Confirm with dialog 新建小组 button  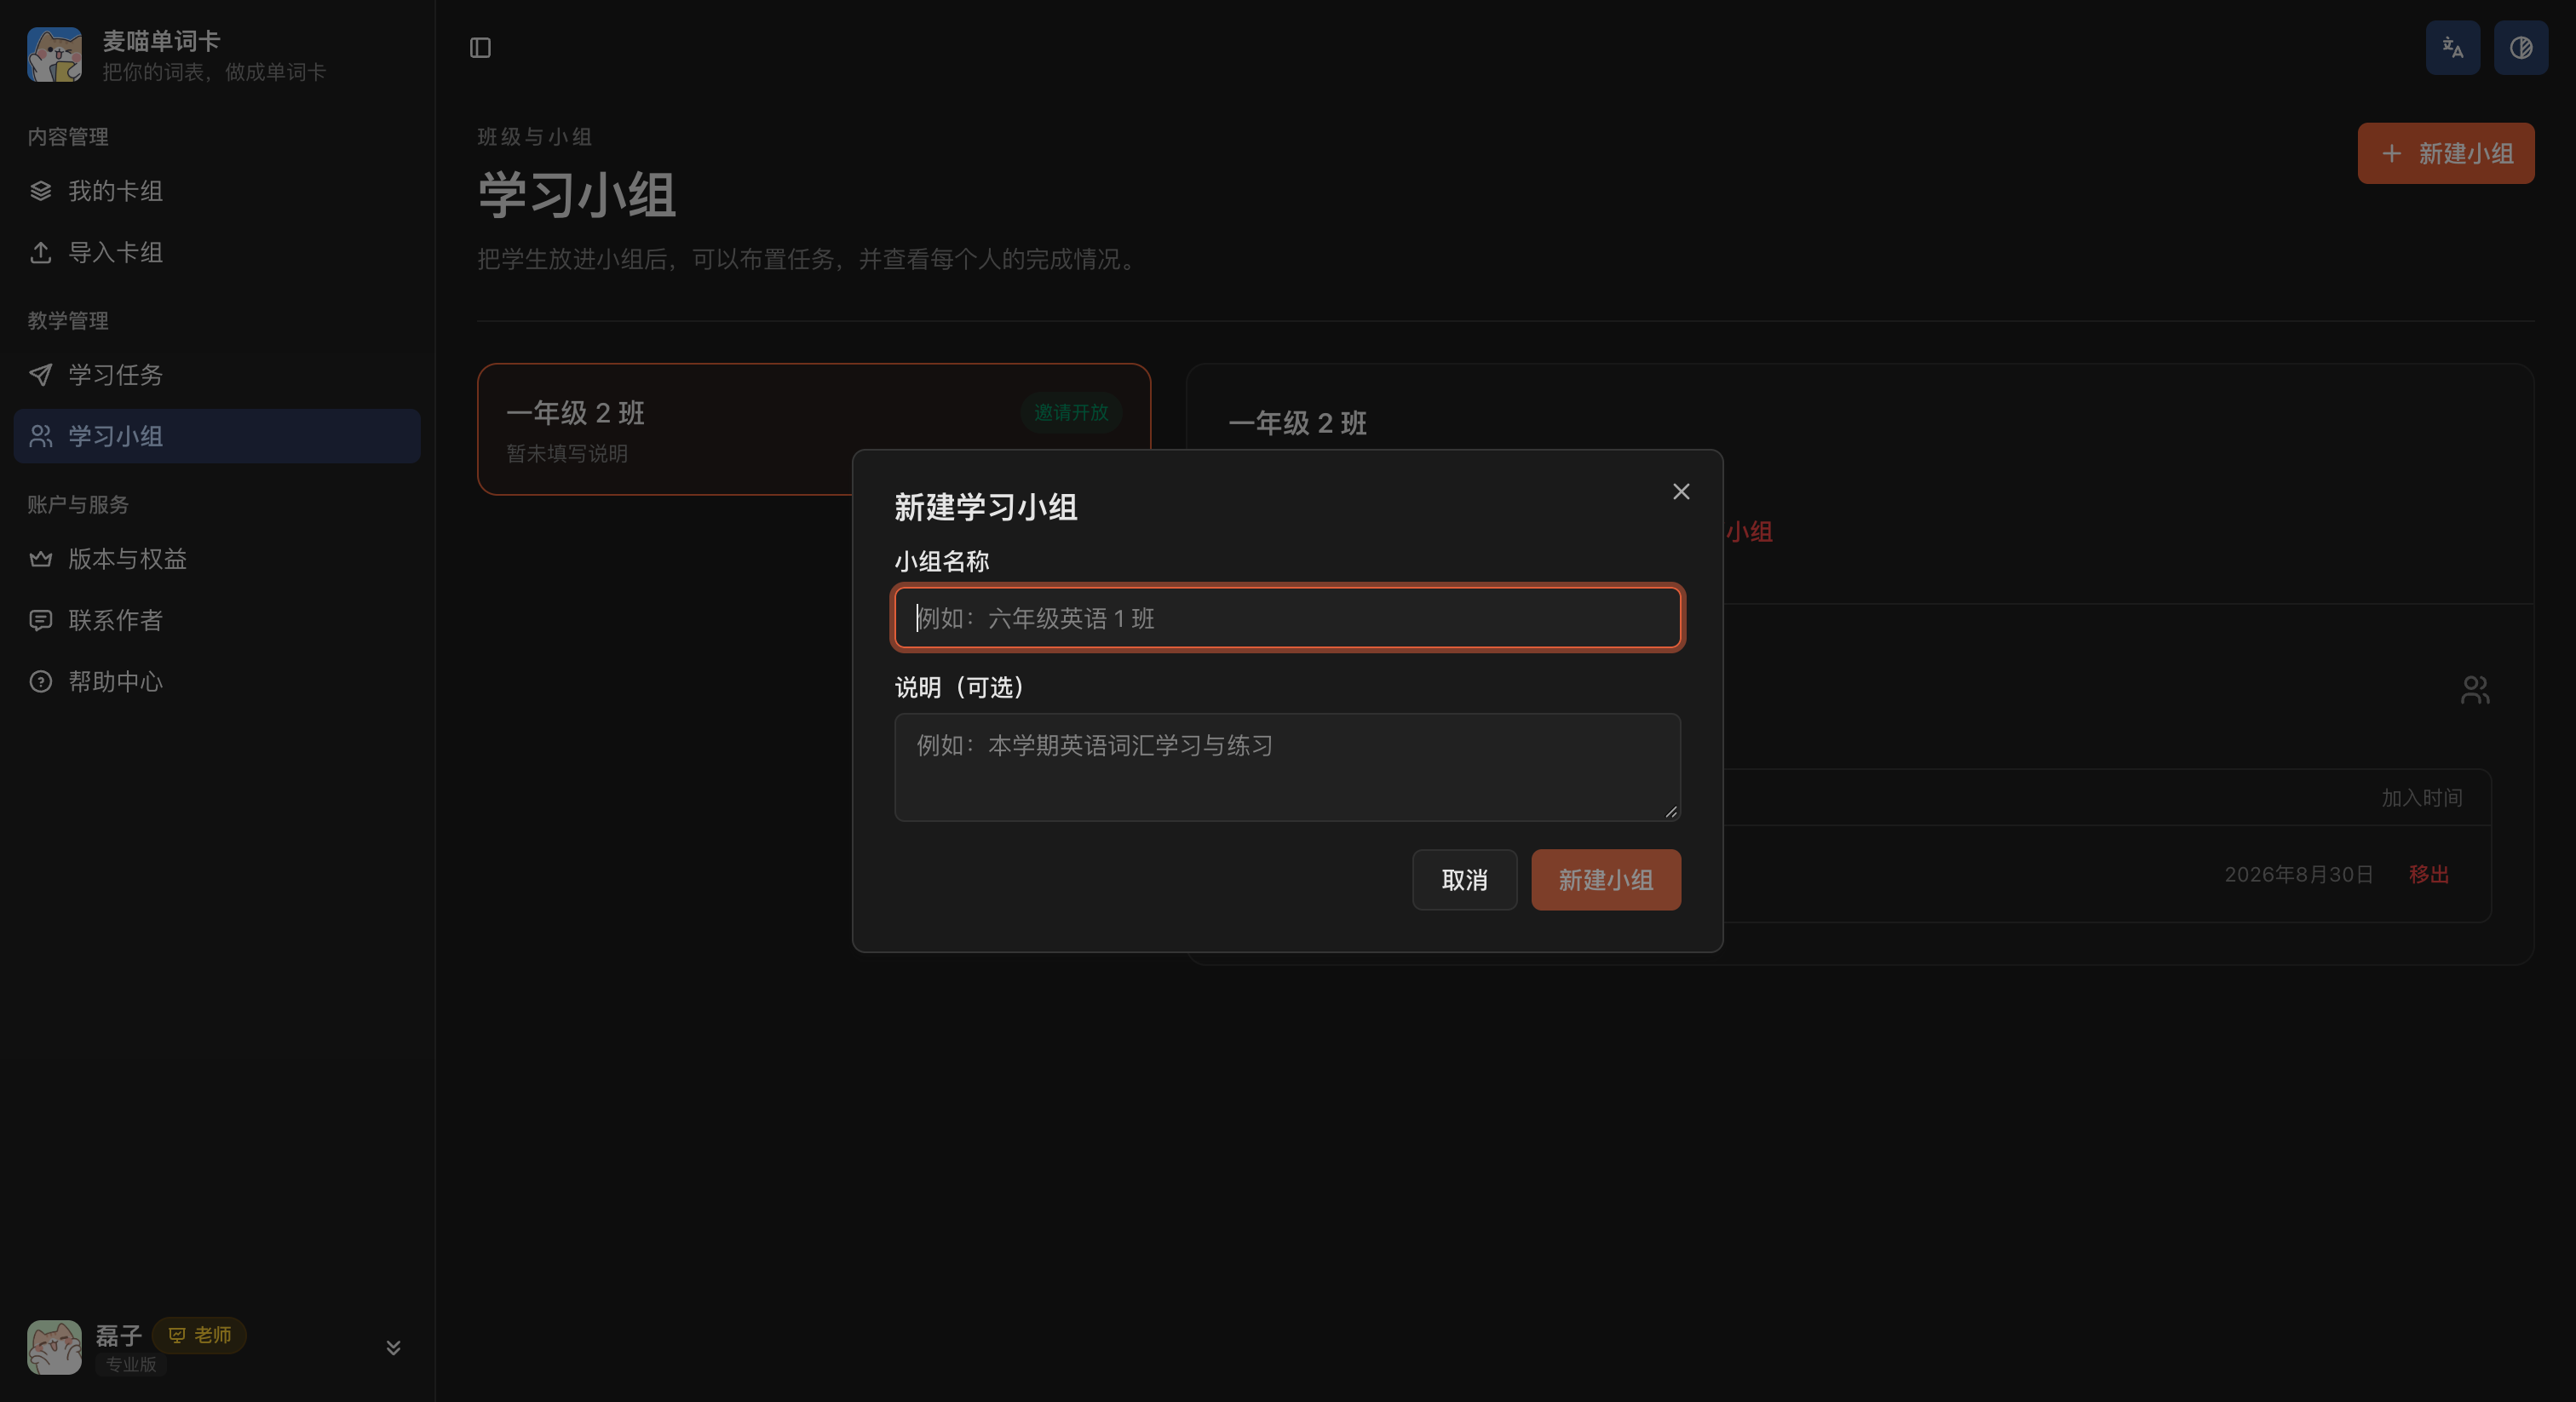[1605, 880]
